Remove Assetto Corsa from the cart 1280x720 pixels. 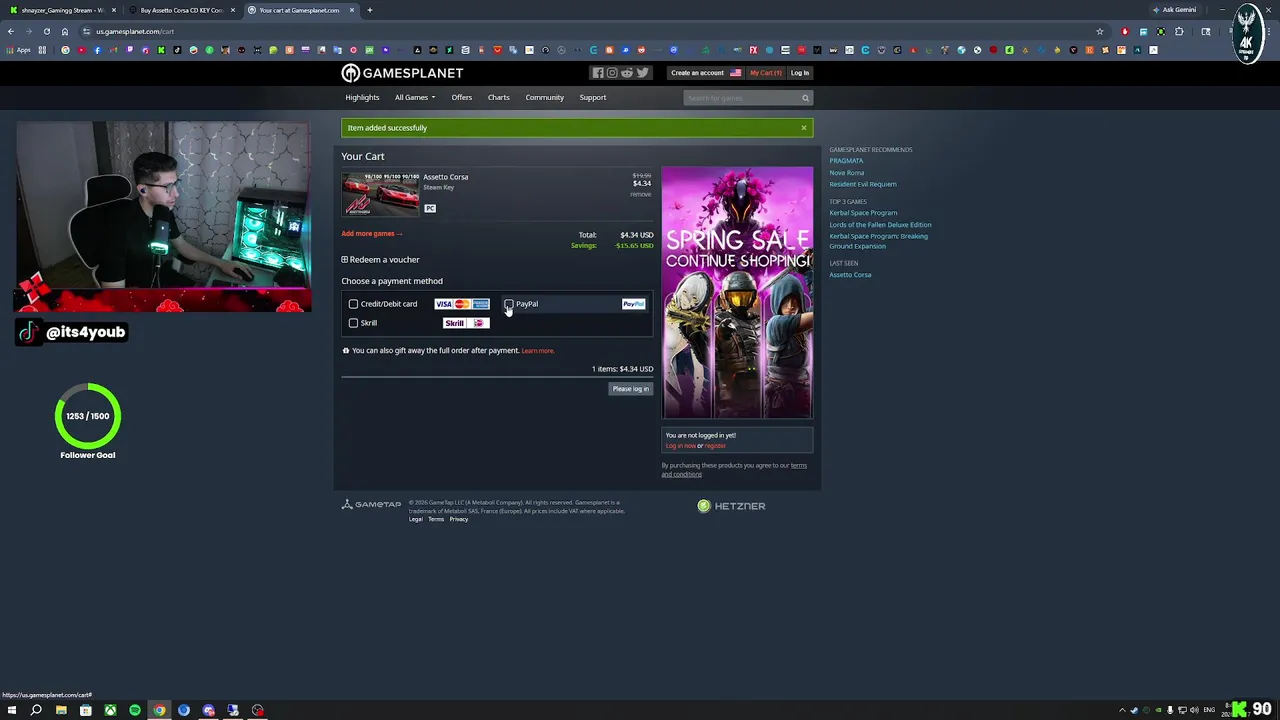[x=640, y=193]
